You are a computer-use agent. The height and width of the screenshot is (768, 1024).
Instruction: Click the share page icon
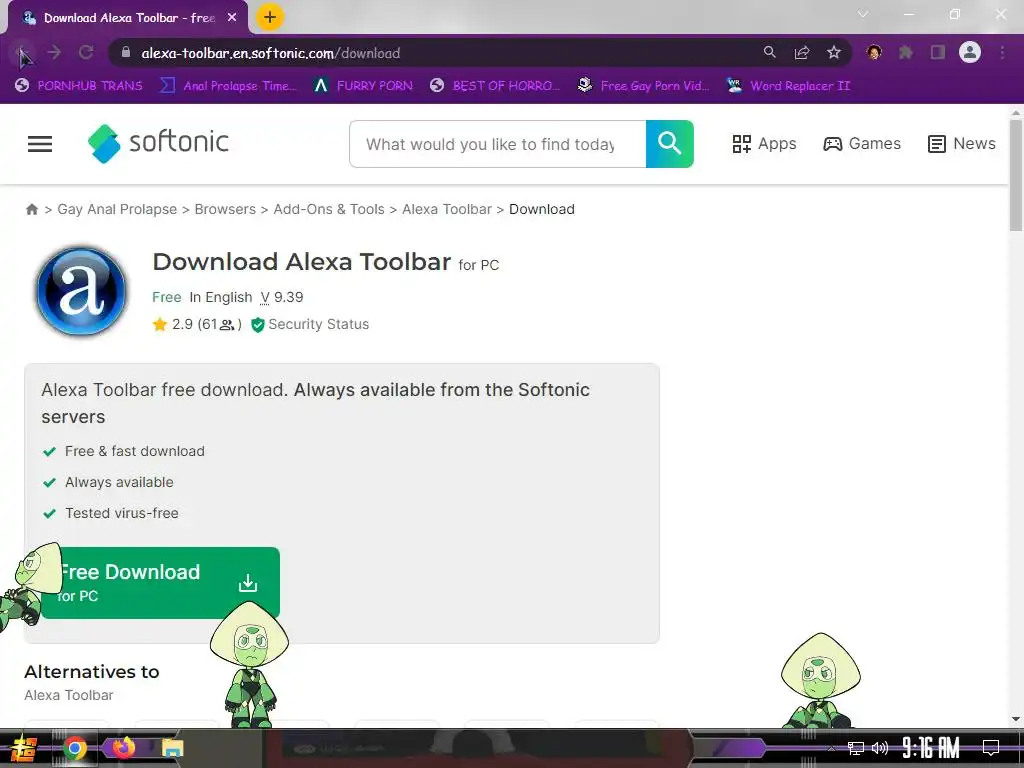point(802,52)
